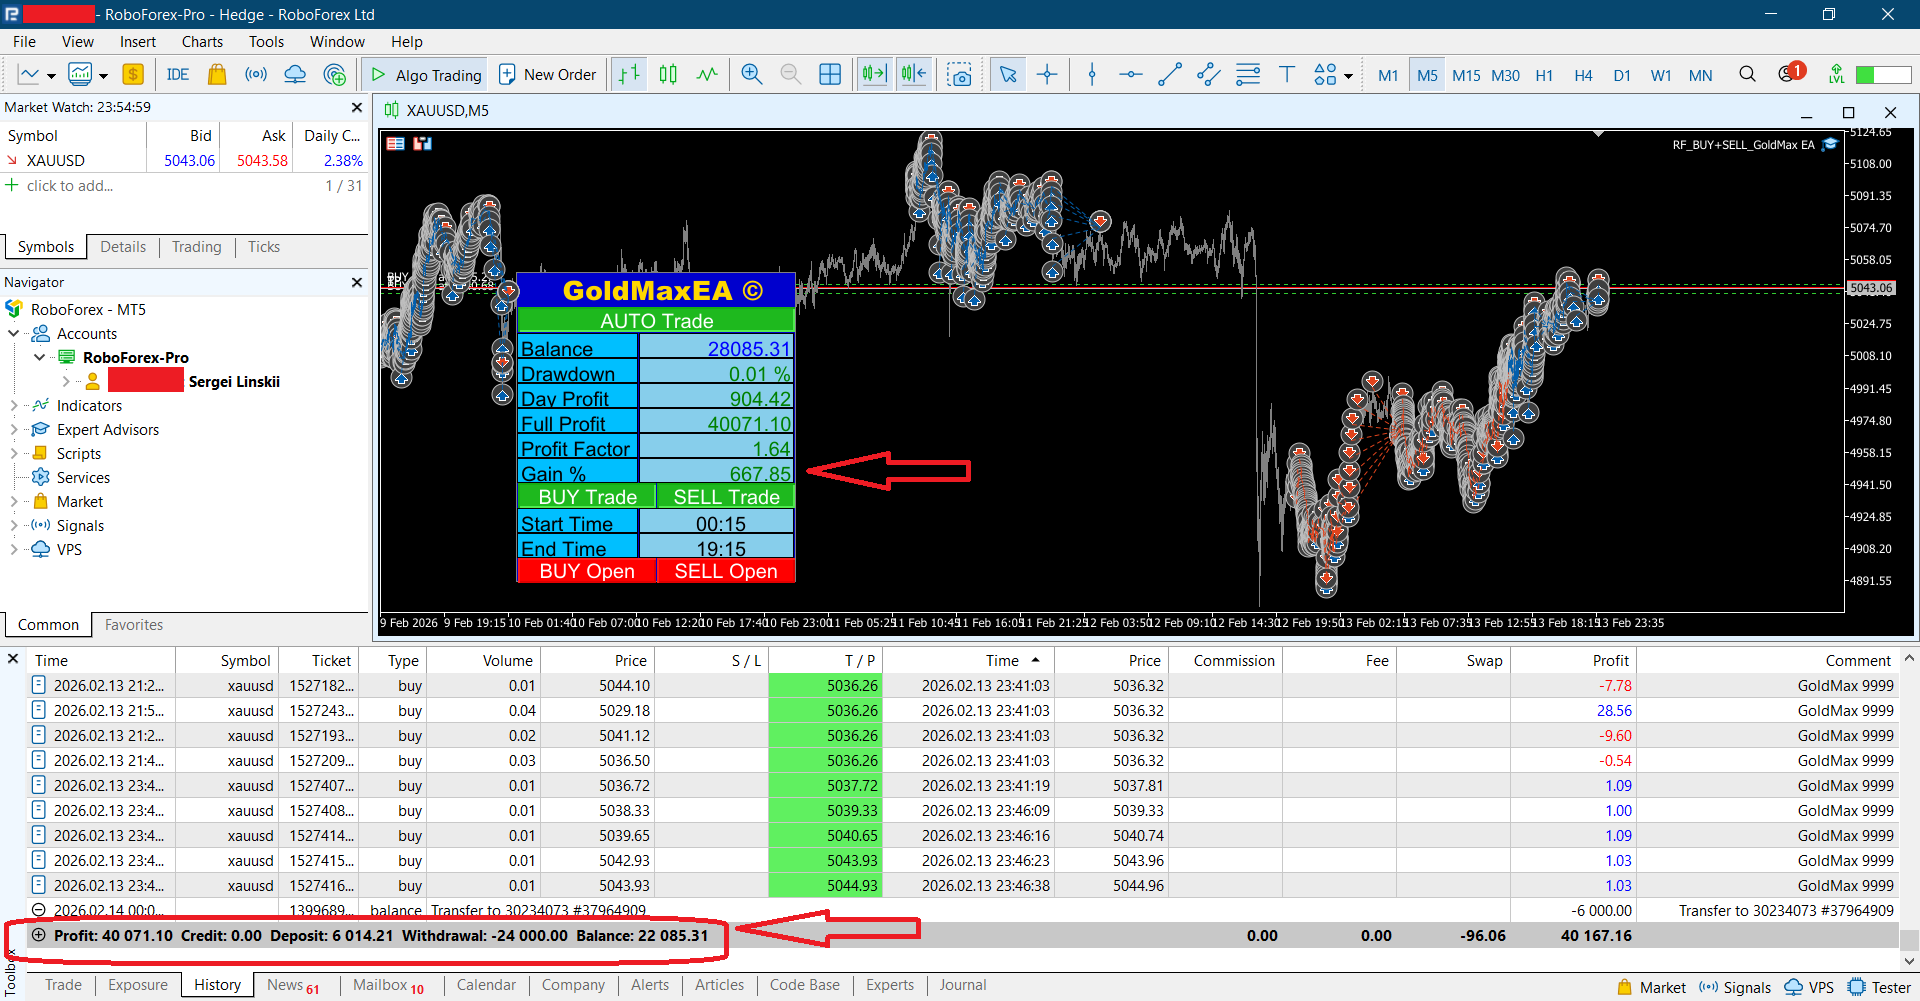Add a text label tool
Viewport: 1920px width, 1001px height.
pyautogui.click(x=1287, y=75)
